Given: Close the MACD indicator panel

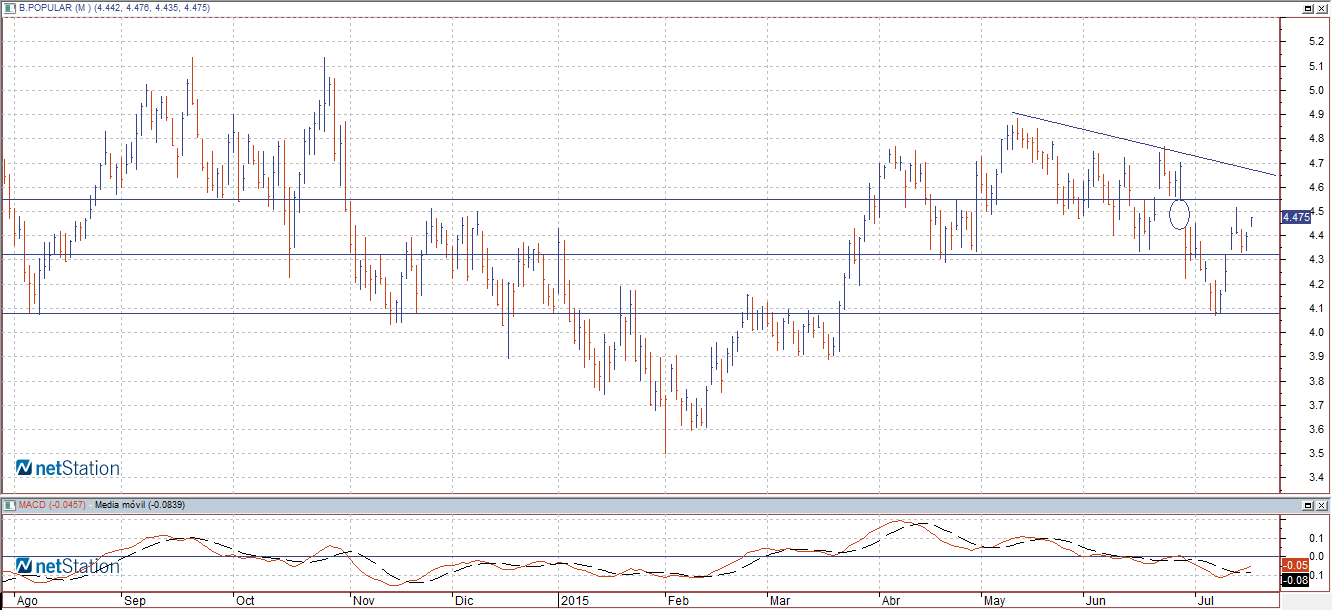Looking at the screenshot, I should pyautogui.click(x=1322, y=504).
